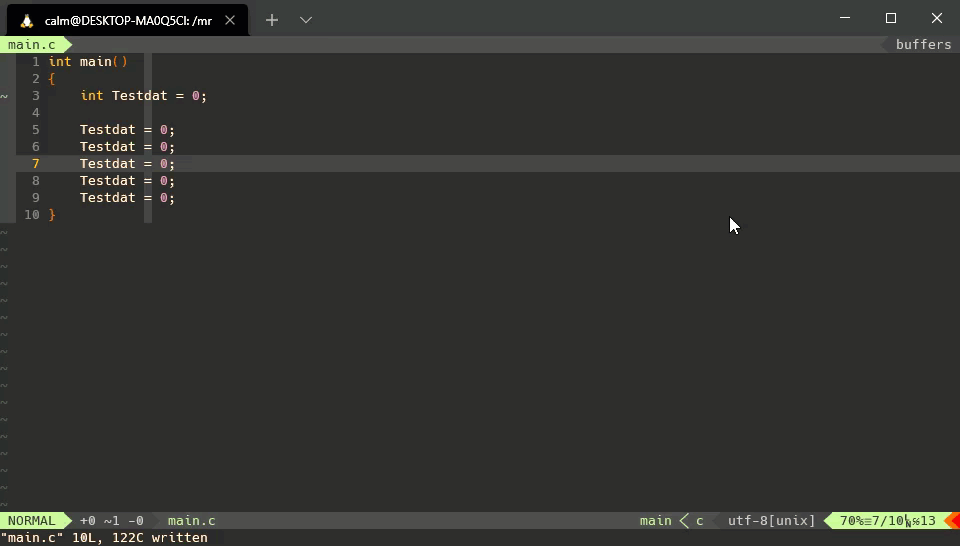Select the calm@DESKTOP-MA0Q5CI terminal tab

coord(127,20)
